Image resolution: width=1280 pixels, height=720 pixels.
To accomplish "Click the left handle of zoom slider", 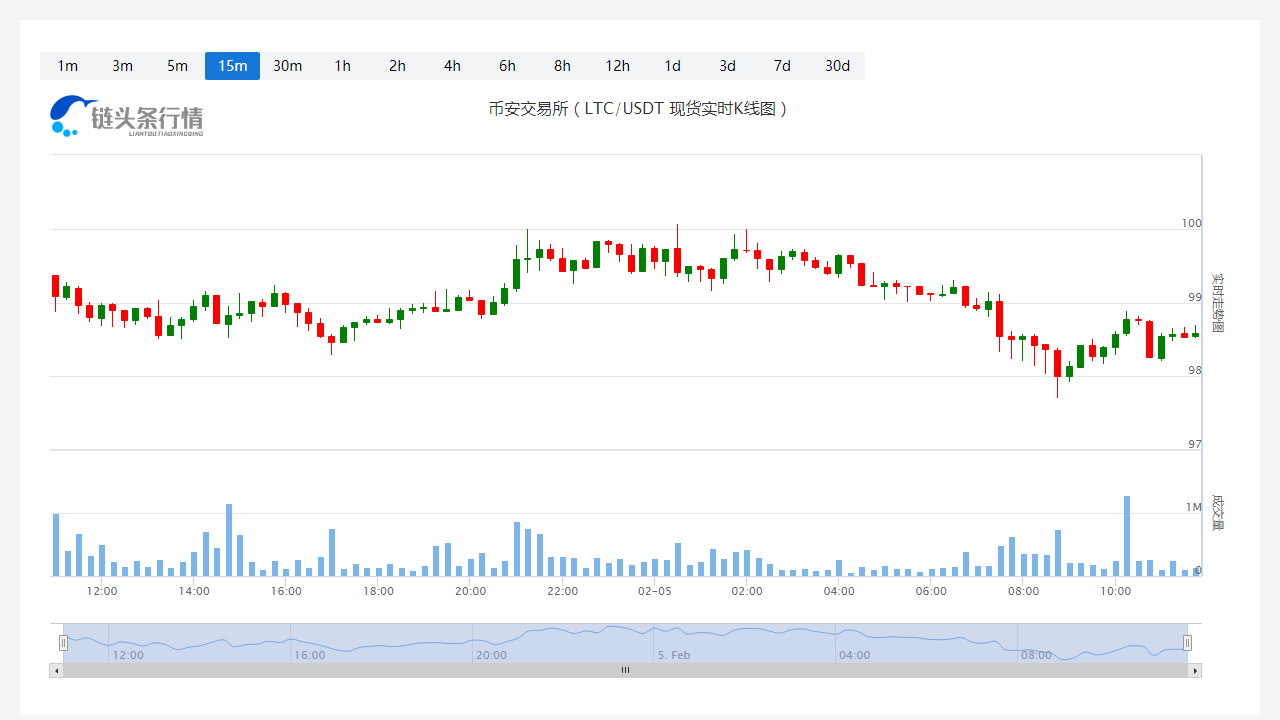I will (x=63, y=643).
